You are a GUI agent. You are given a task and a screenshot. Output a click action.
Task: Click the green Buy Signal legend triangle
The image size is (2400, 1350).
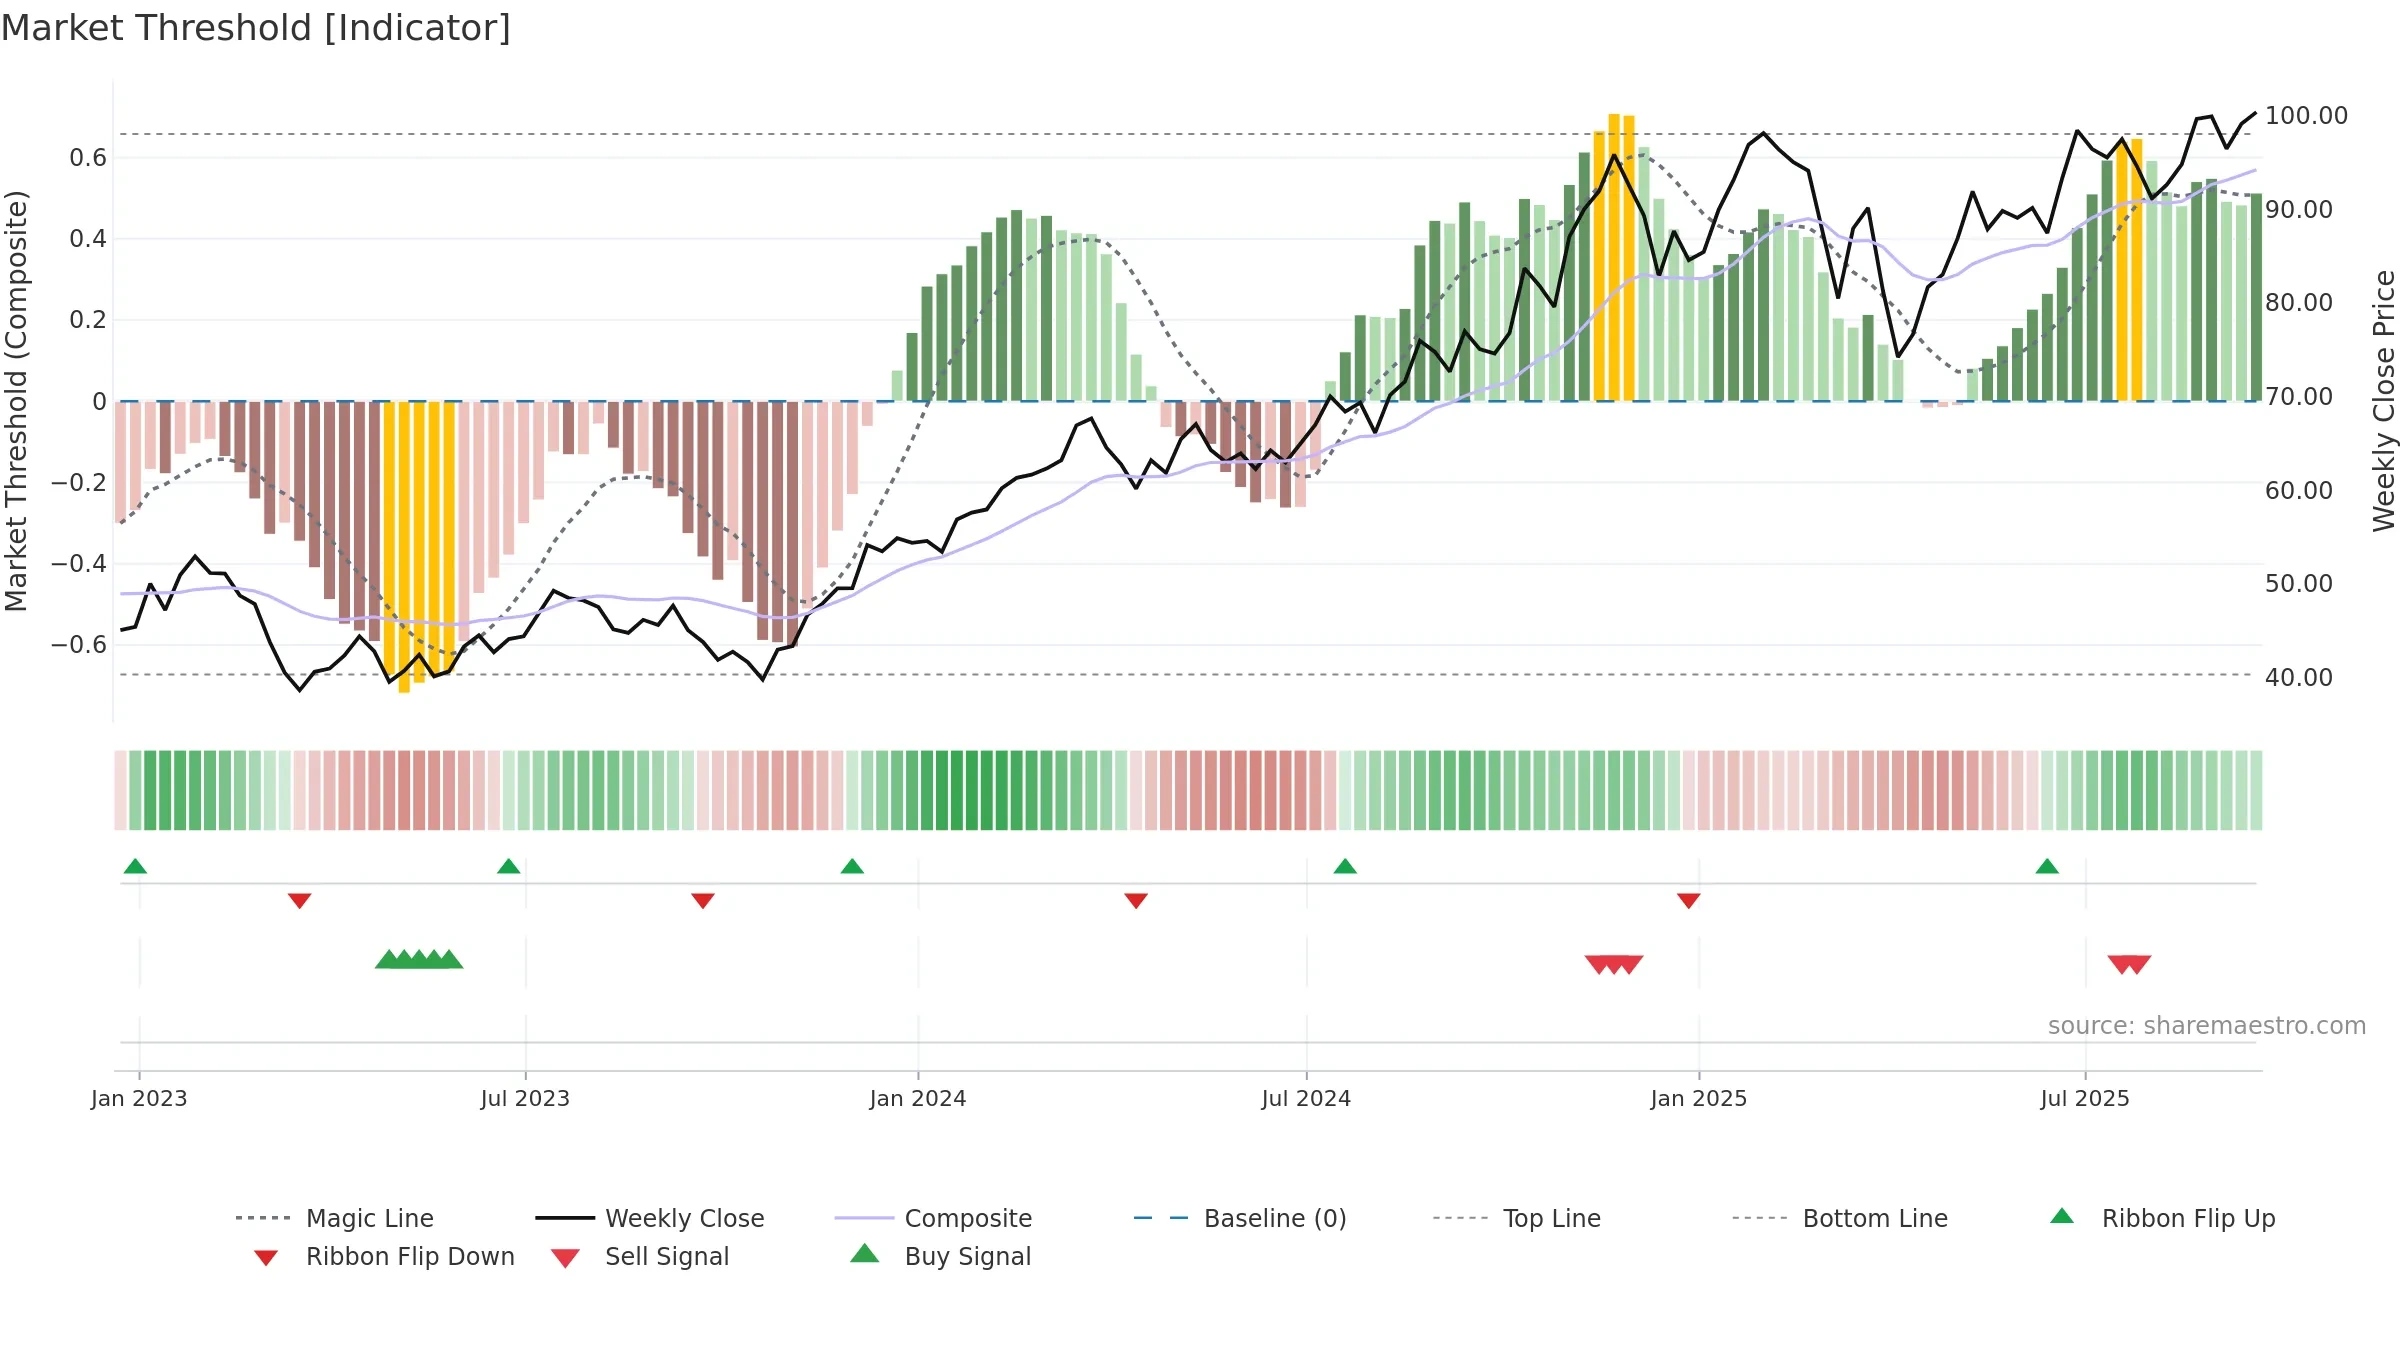point(864,1253)
